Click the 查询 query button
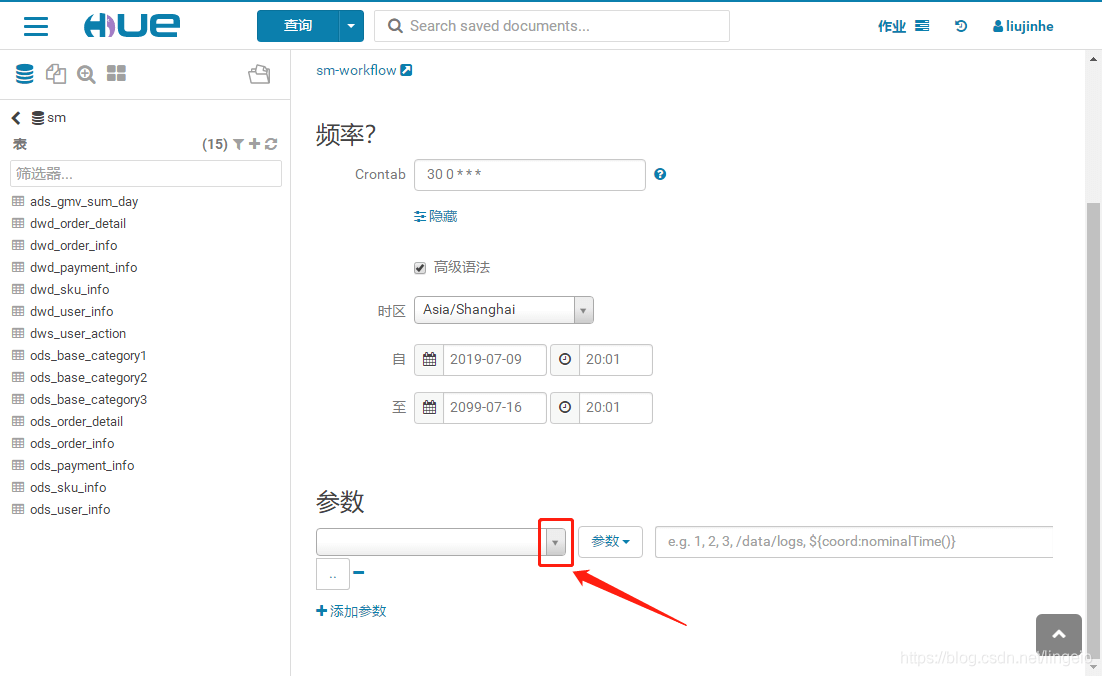 298,26
